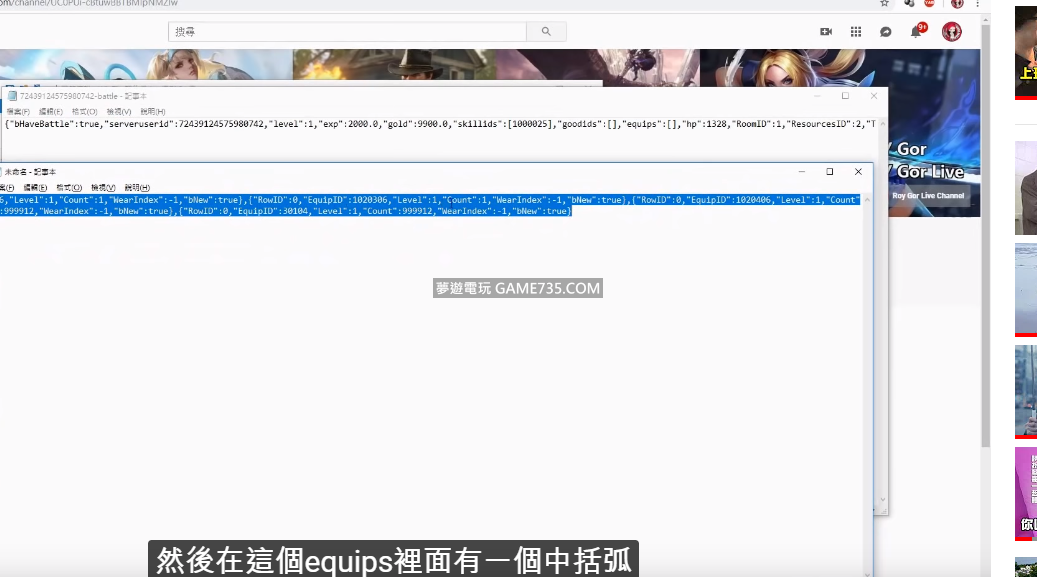
Task: Click the browser page vertical scrollbar thumb
Action: pos(985,235)
